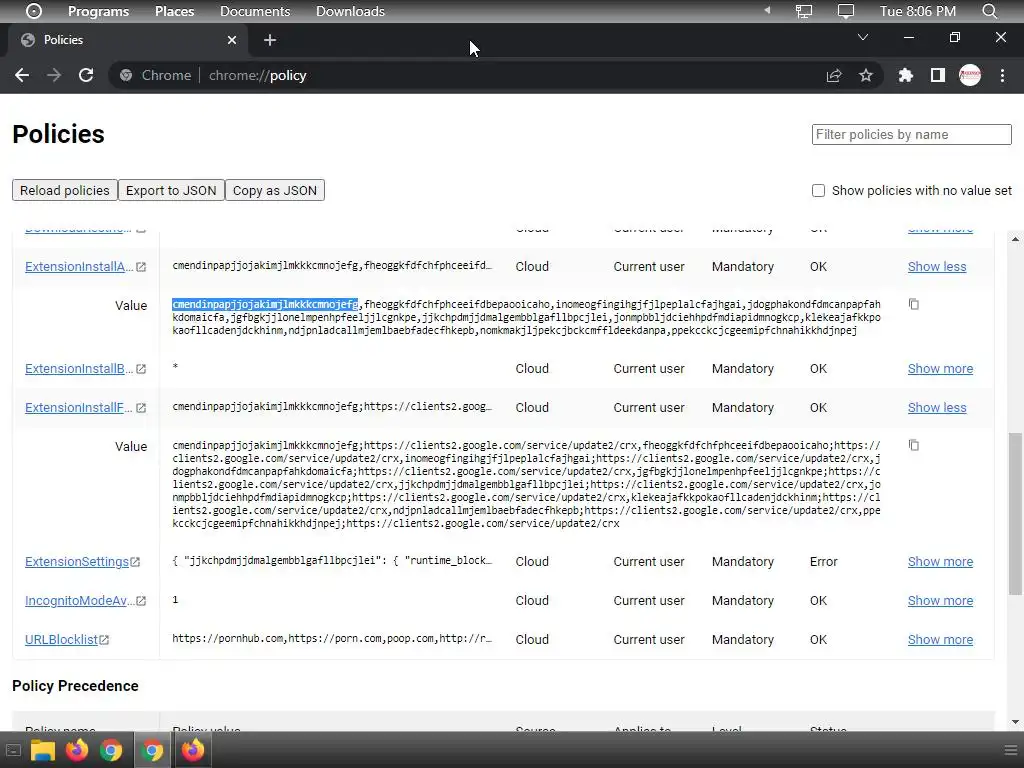
Task: Click the Reload policies button
Action: click(x=65, y=190)
